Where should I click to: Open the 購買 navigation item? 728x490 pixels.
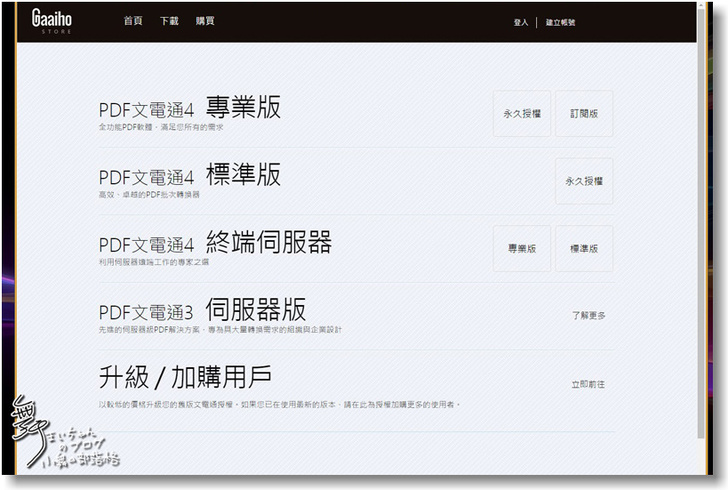point(205,21)
